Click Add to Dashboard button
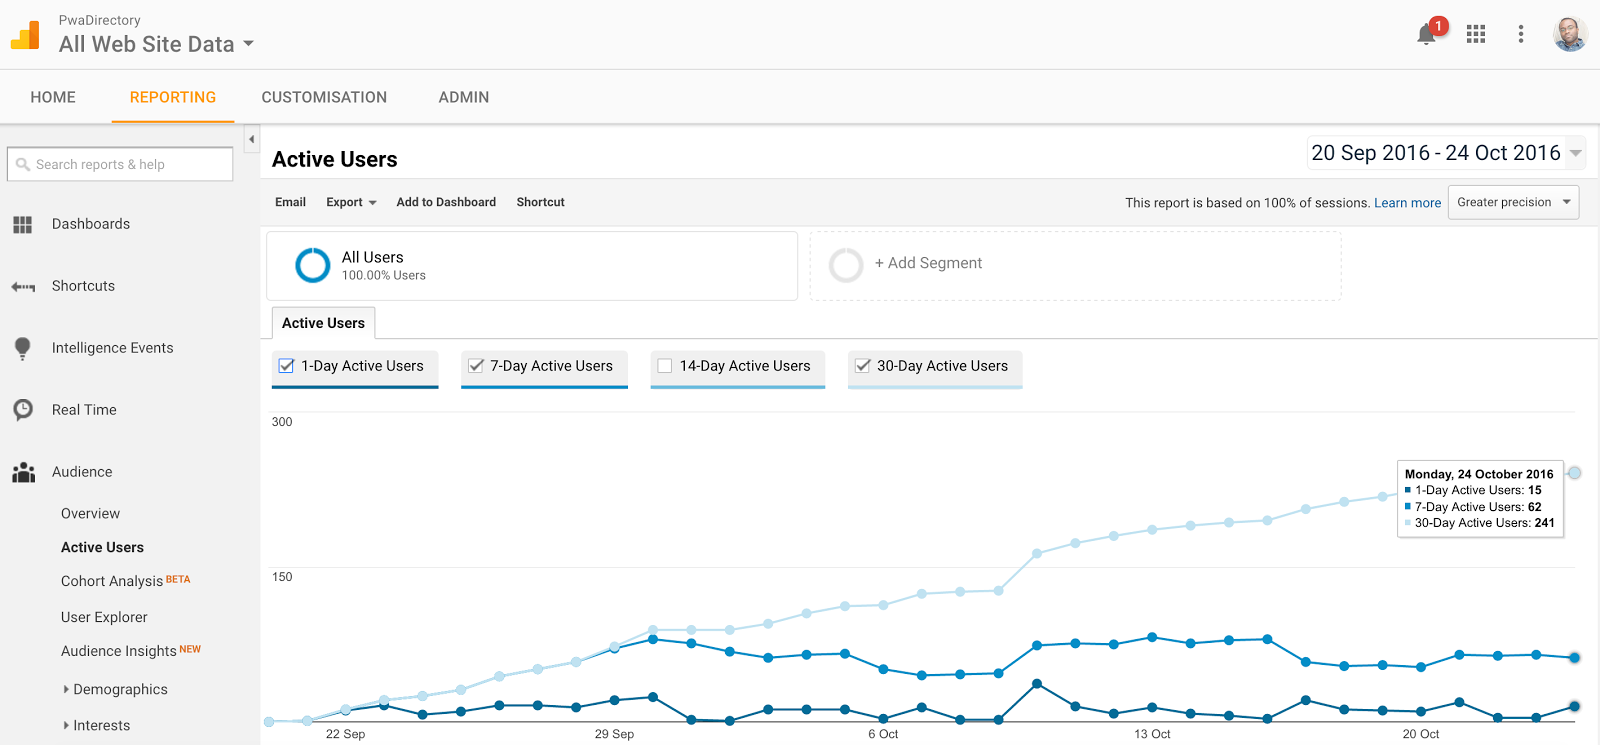The width and height of the screenshot is (1600, 745). pyautogui.click(x=446, y=202)
